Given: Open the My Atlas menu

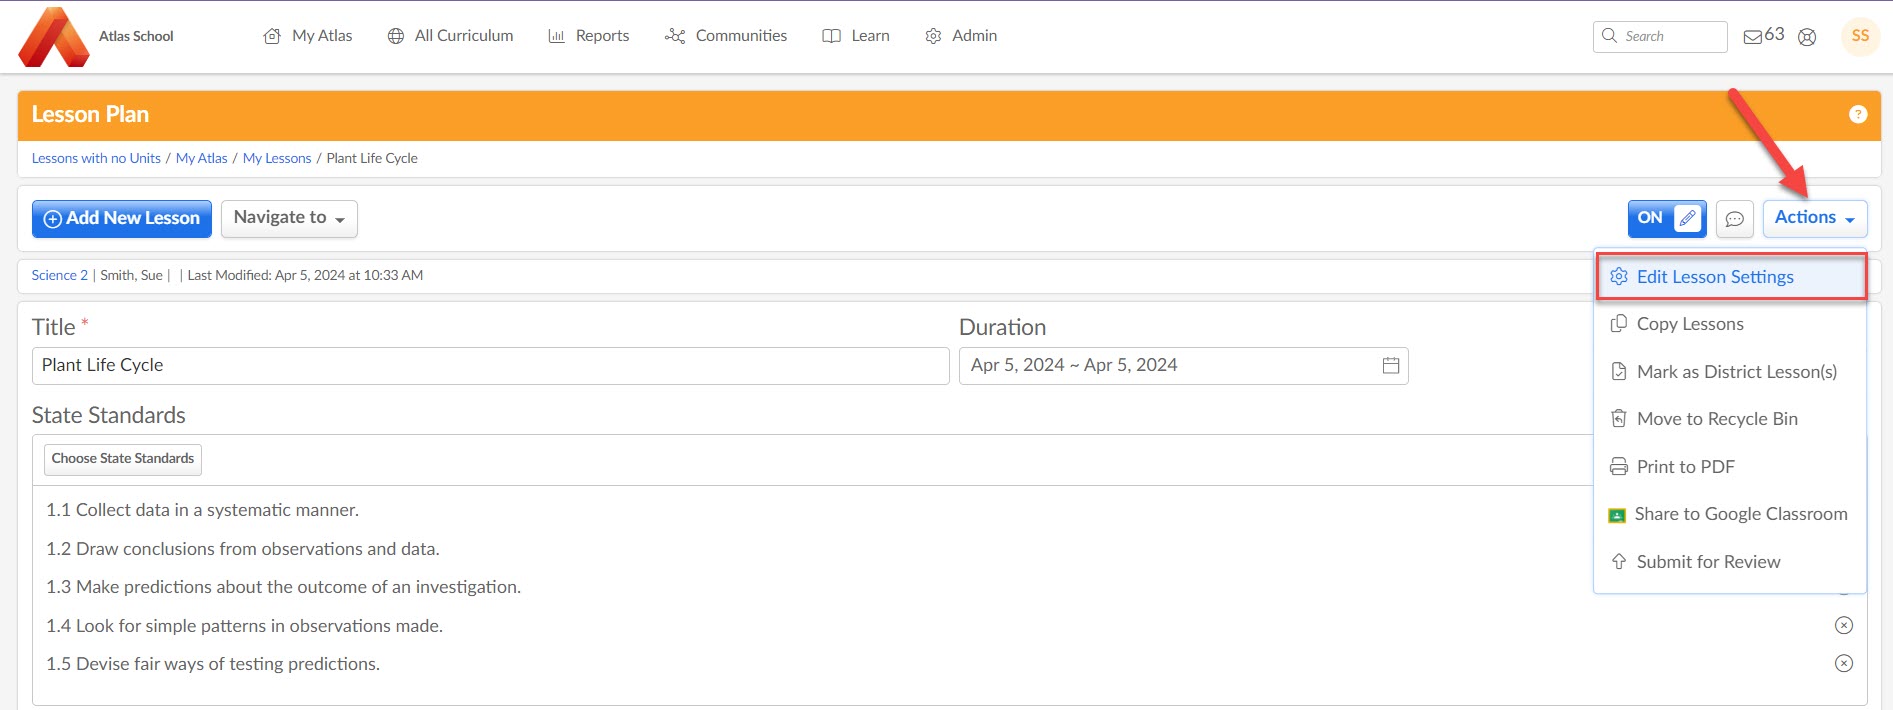Looking at the screenshot, I should tap(308, 36).
